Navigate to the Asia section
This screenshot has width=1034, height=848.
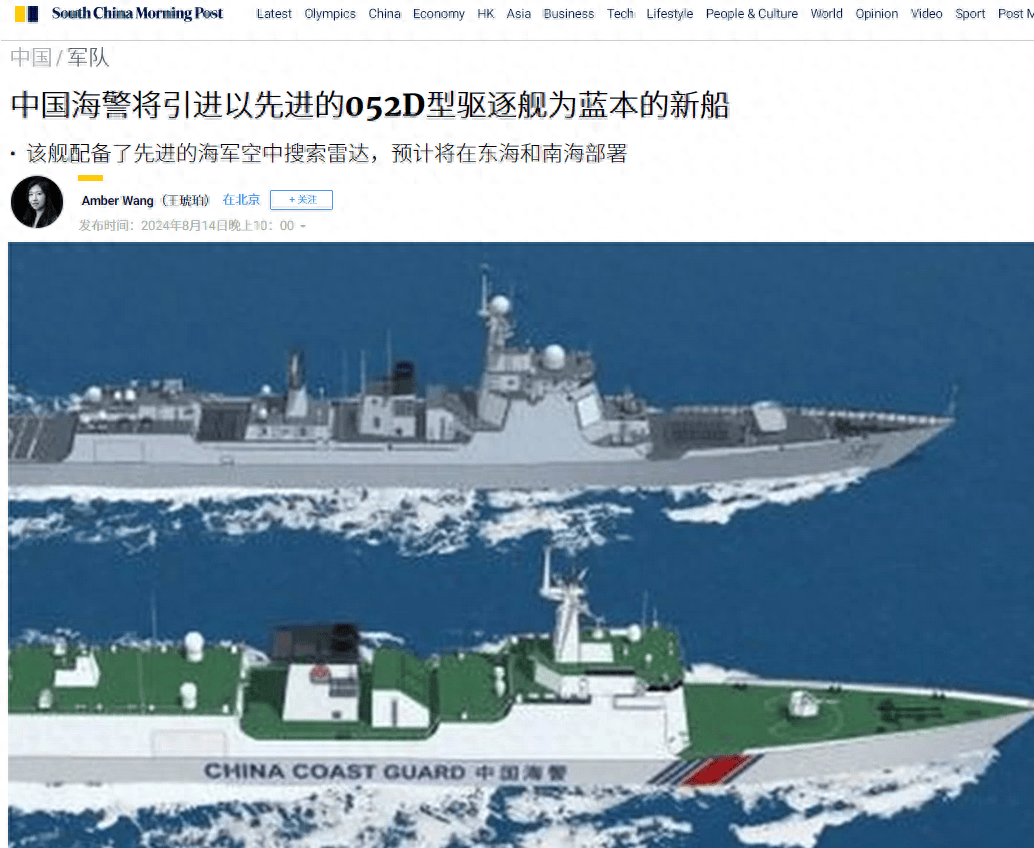[518, 14]
